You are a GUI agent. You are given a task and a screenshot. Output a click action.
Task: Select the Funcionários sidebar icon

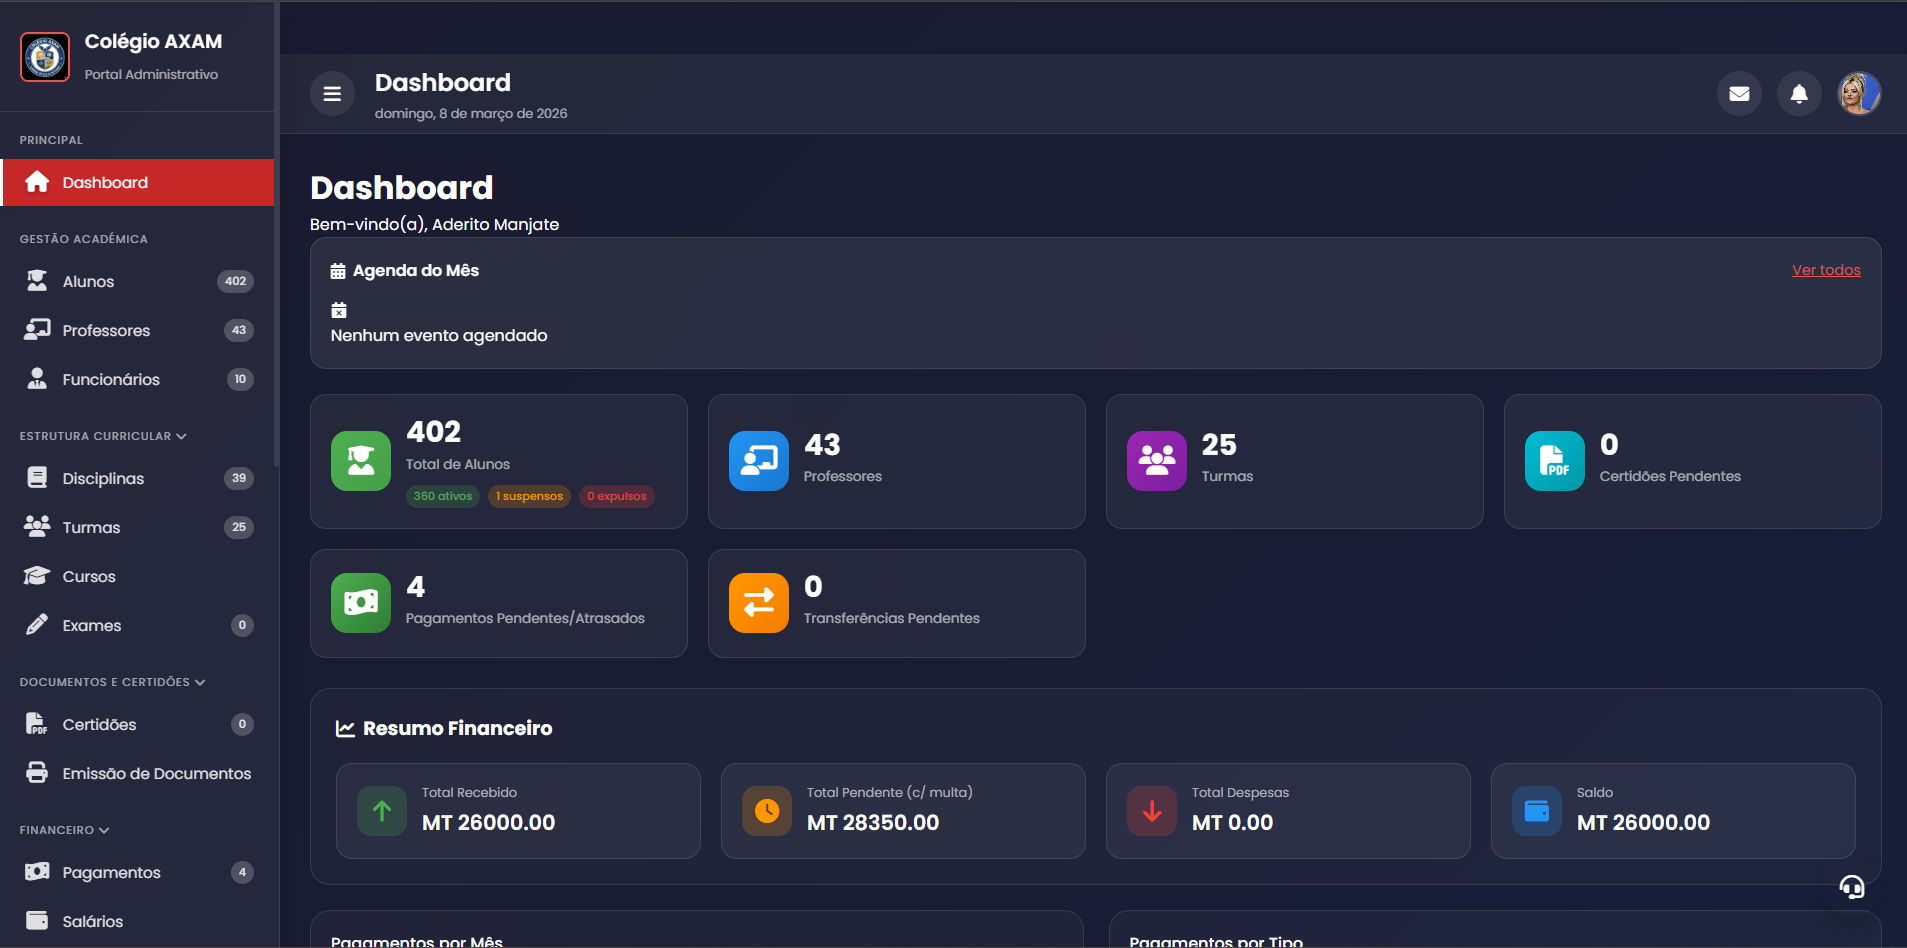point(37,379)
